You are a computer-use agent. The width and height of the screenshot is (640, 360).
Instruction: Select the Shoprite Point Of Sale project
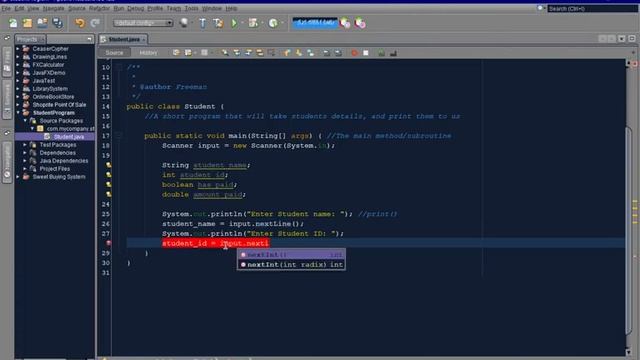59,105
